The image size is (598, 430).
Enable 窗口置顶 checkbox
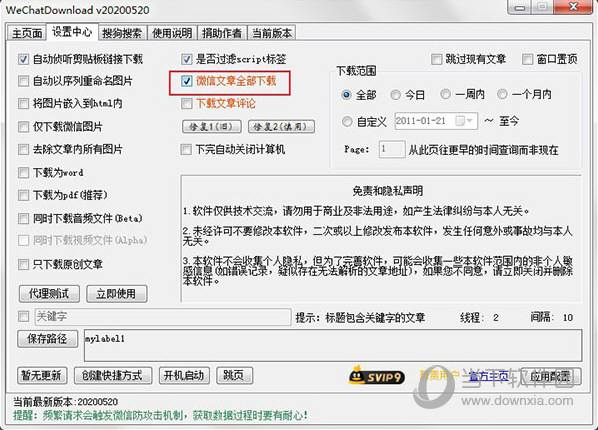coord(527,59)
